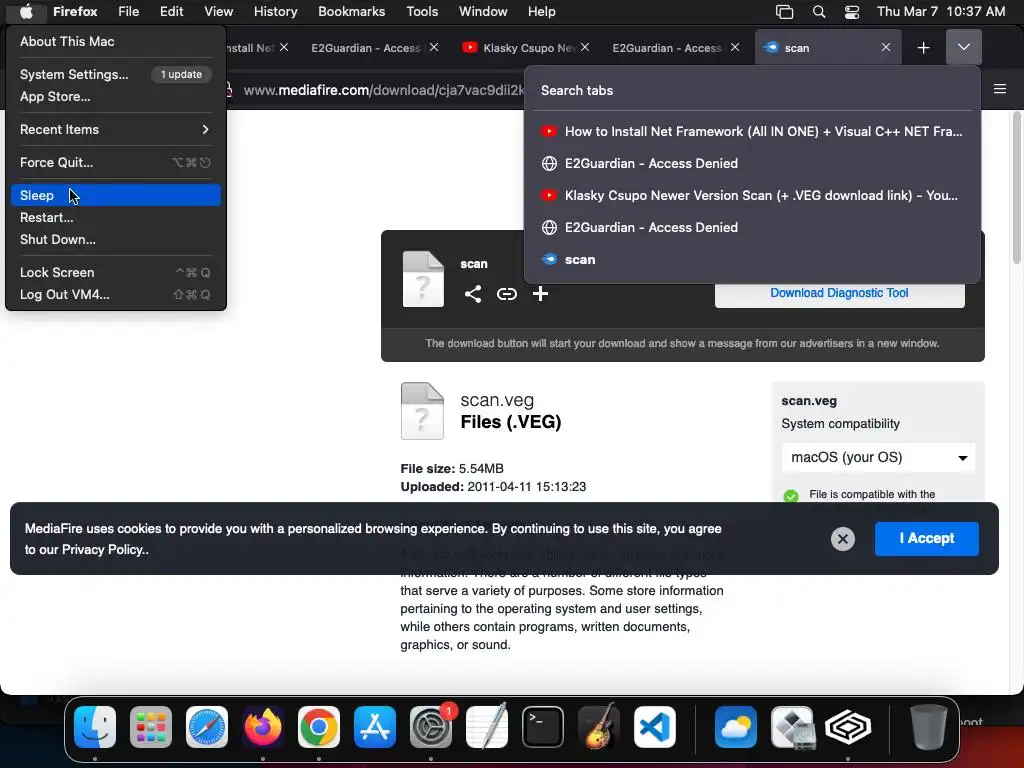This screenshot has width=1024, height=768.
Task: Select Klasky Csupo Newer Version Scan entry
Action: pos(752,195)
